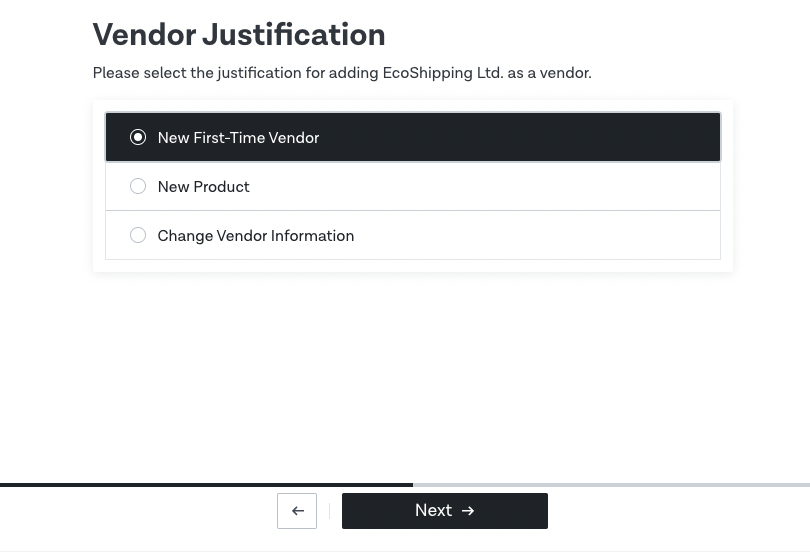Pick the Change Vendor Information radio button
810x552 pixels.
138,235
